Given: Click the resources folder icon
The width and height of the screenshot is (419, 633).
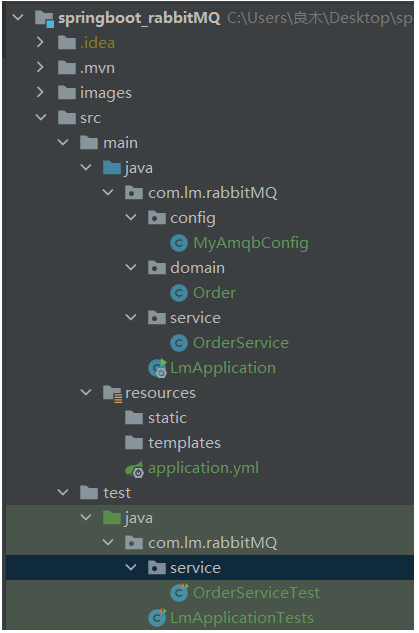Looking at the screenshot, I should (112, 394).
